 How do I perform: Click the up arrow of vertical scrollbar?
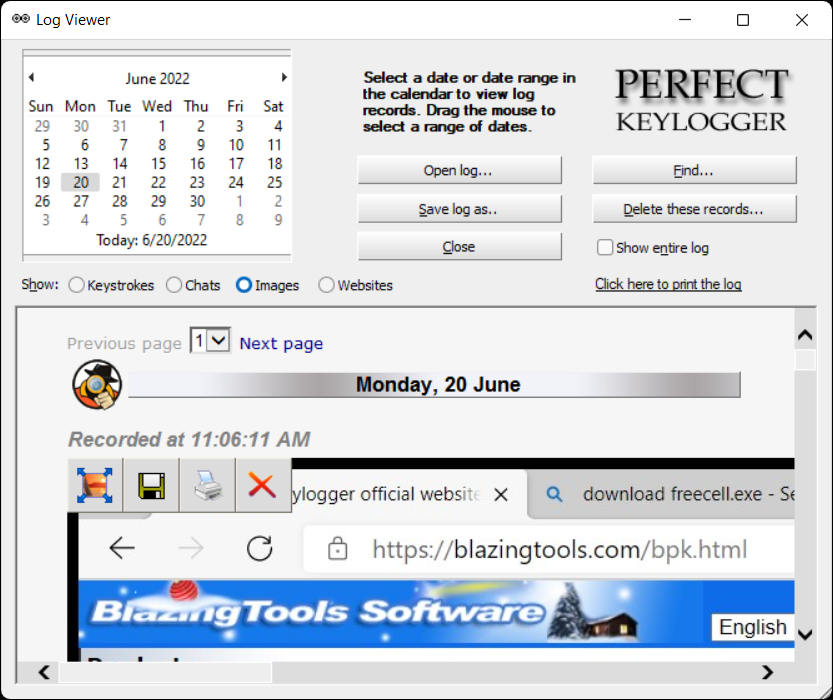pyautogui.click(x=805, y=335)
